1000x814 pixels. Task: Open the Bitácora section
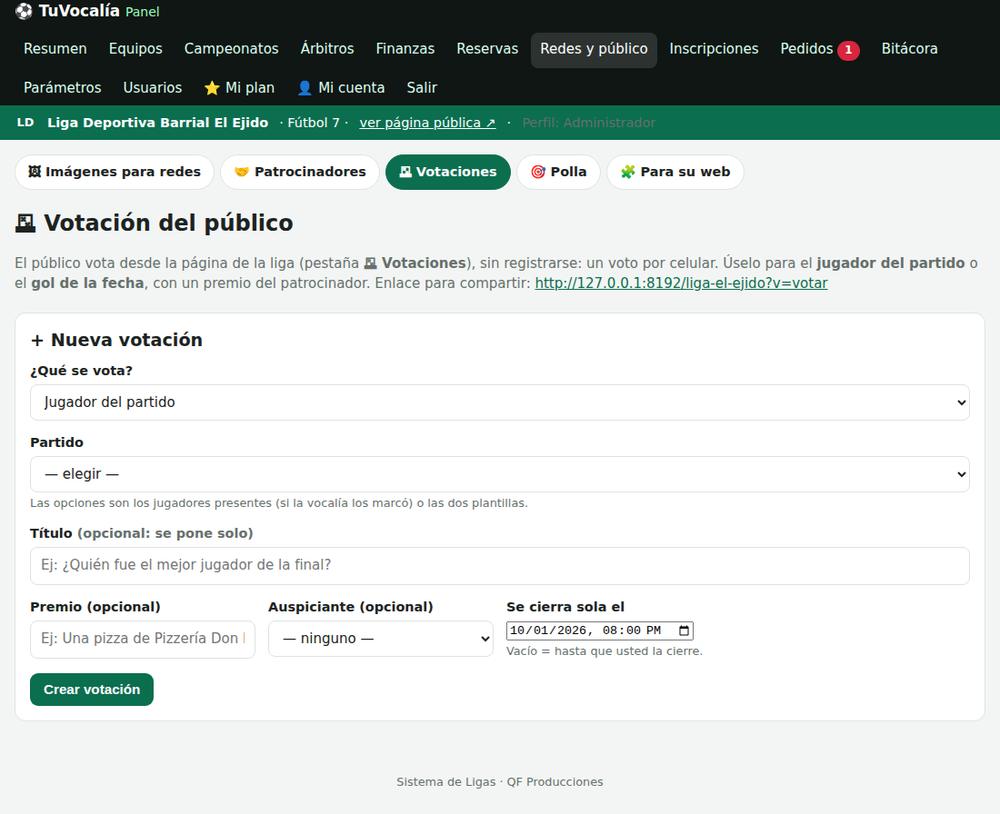tap(909, 49)
